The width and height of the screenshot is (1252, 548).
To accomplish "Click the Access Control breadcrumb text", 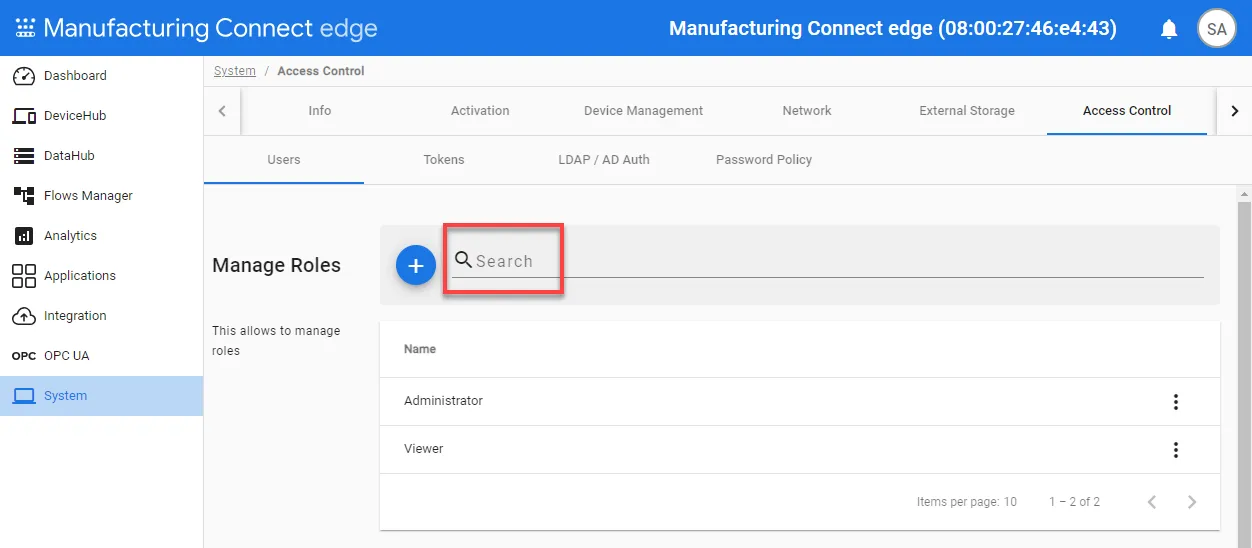I will click(321, 71).
